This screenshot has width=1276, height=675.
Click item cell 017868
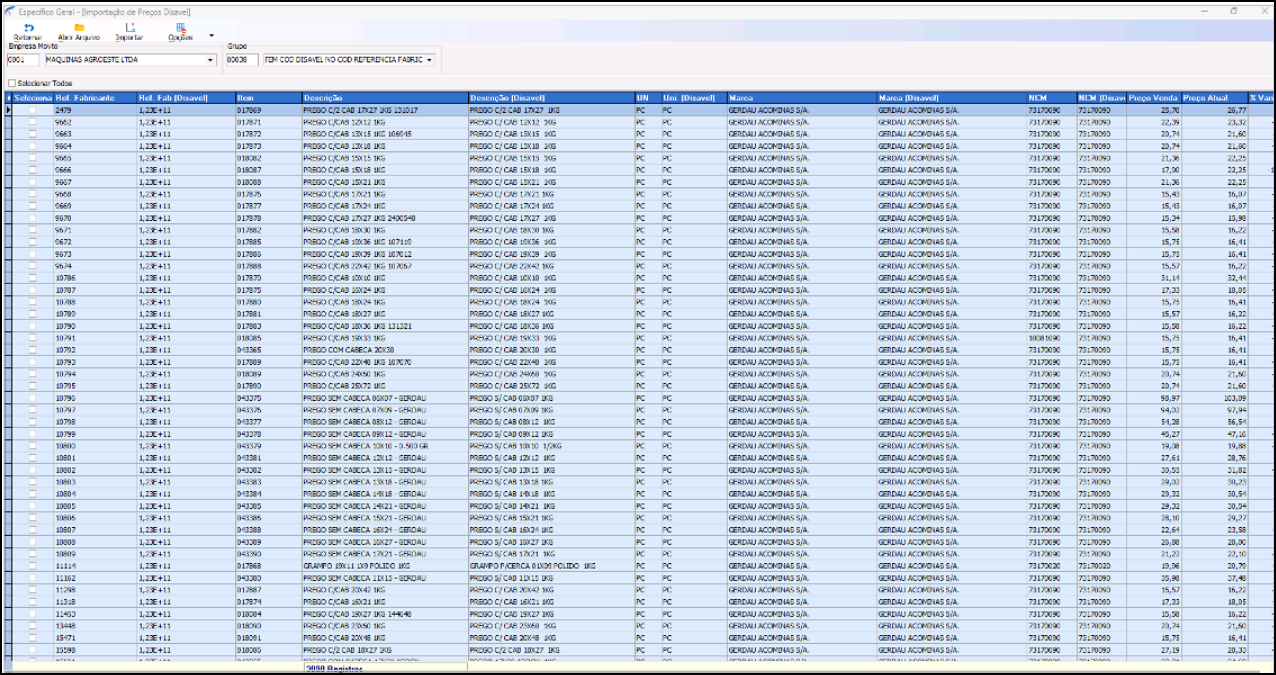(267, 566)
